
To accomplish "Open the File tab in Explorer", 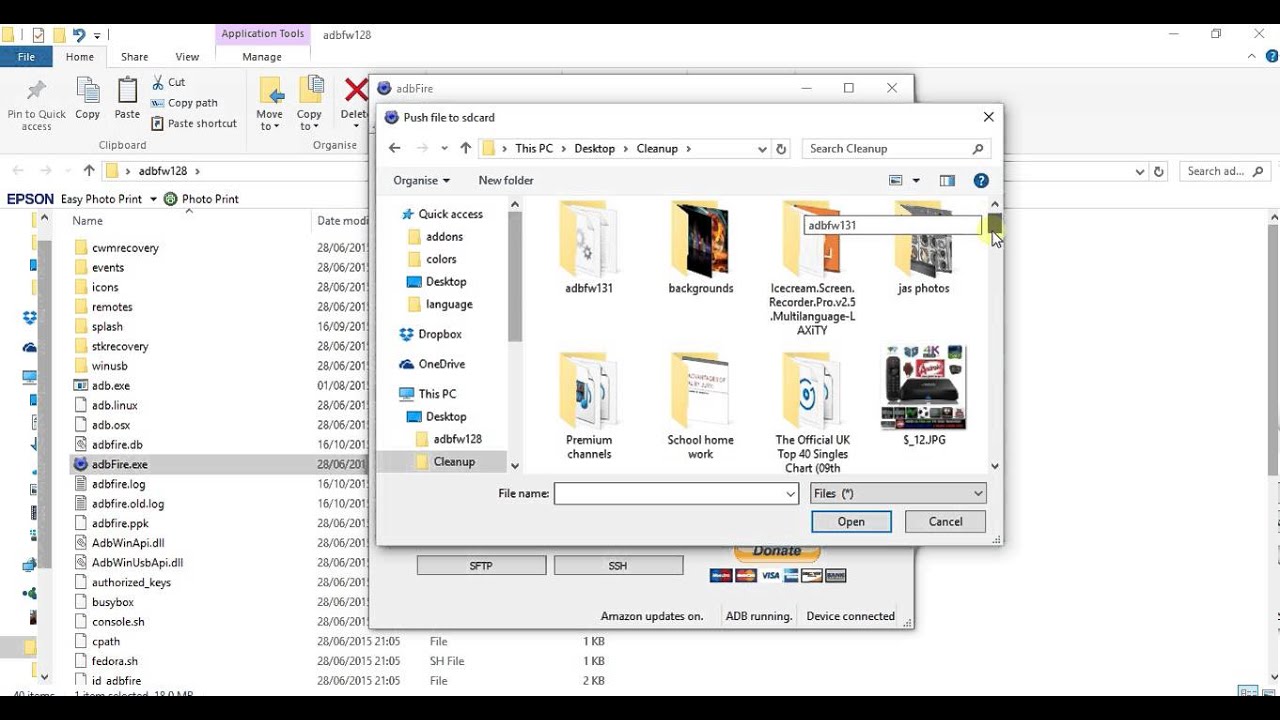I will click(26, 57).
